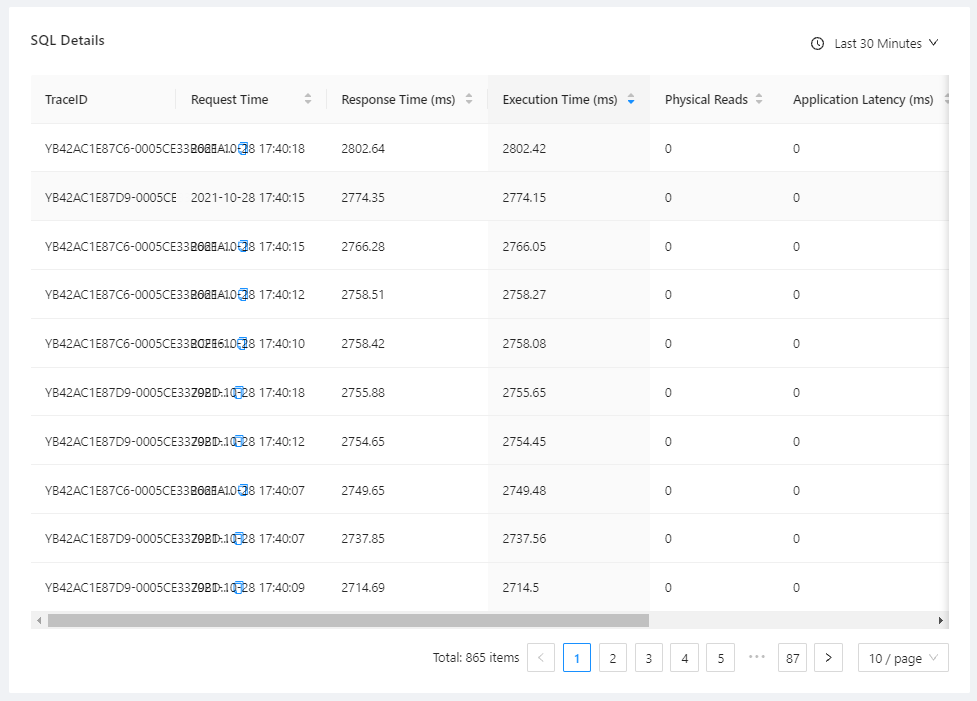Click execution time value 2754.45
The width and height of the screenshot is (977, 701).
click(x=524, y=441)
